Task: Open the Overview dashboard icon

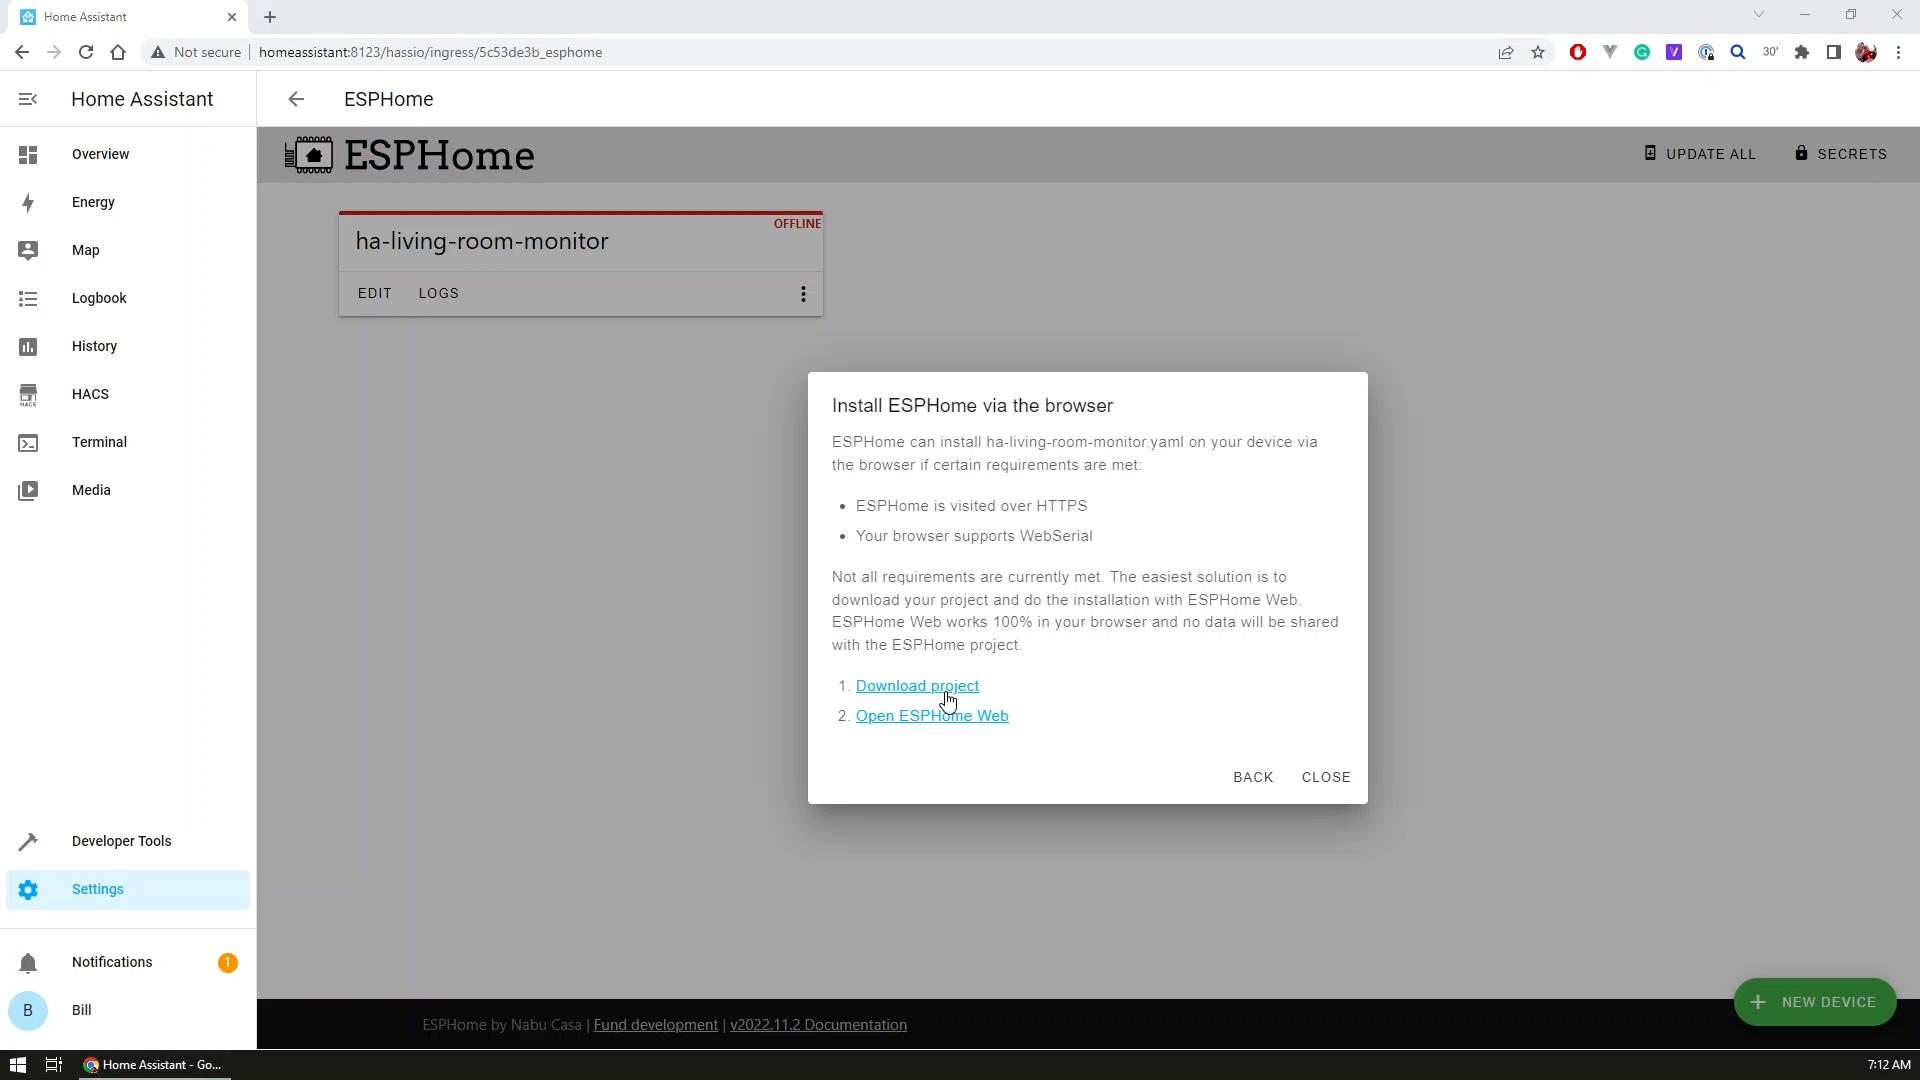Action: pos(28,154)
